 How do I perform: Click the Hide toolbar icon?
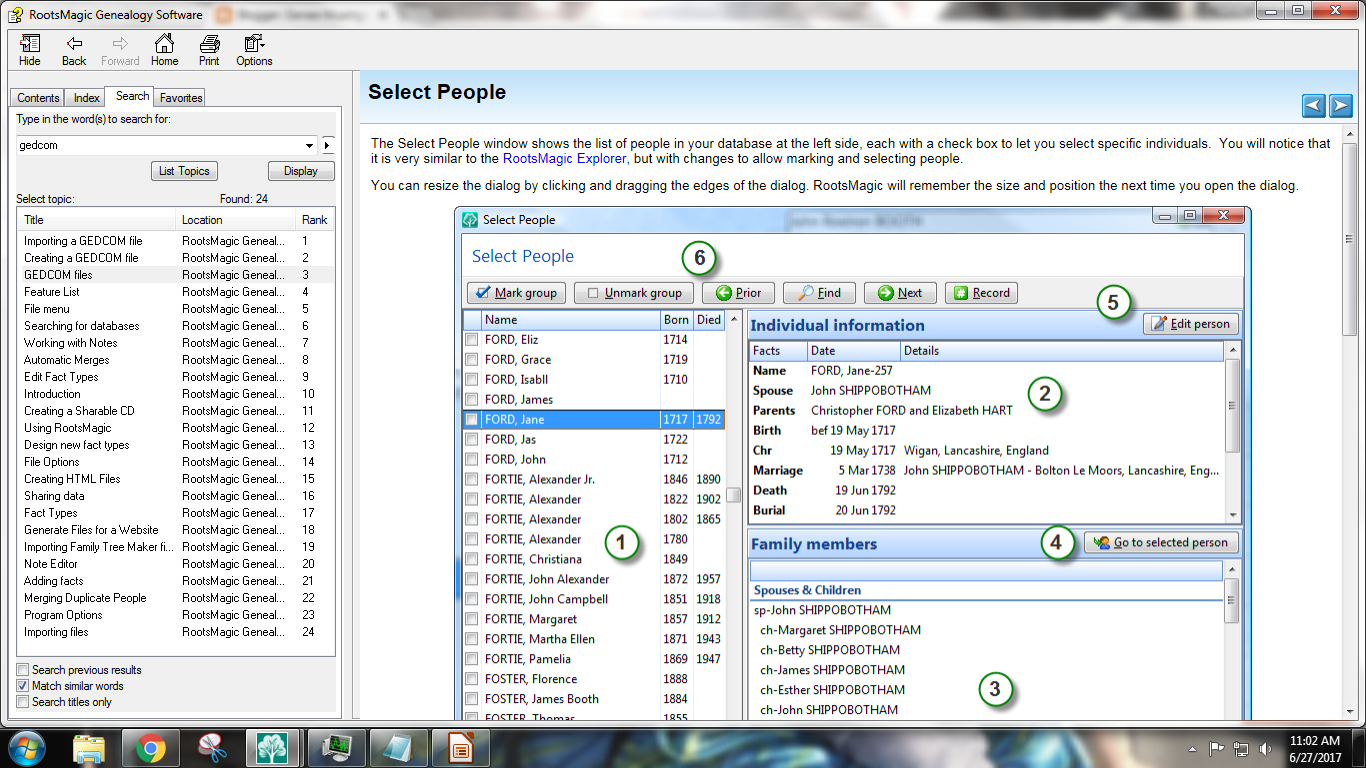coord(30,50)
